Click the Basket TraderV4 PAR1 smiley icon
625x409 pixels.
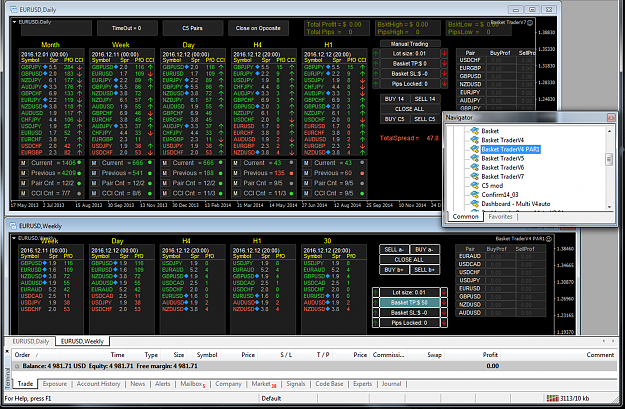(549, 238)
